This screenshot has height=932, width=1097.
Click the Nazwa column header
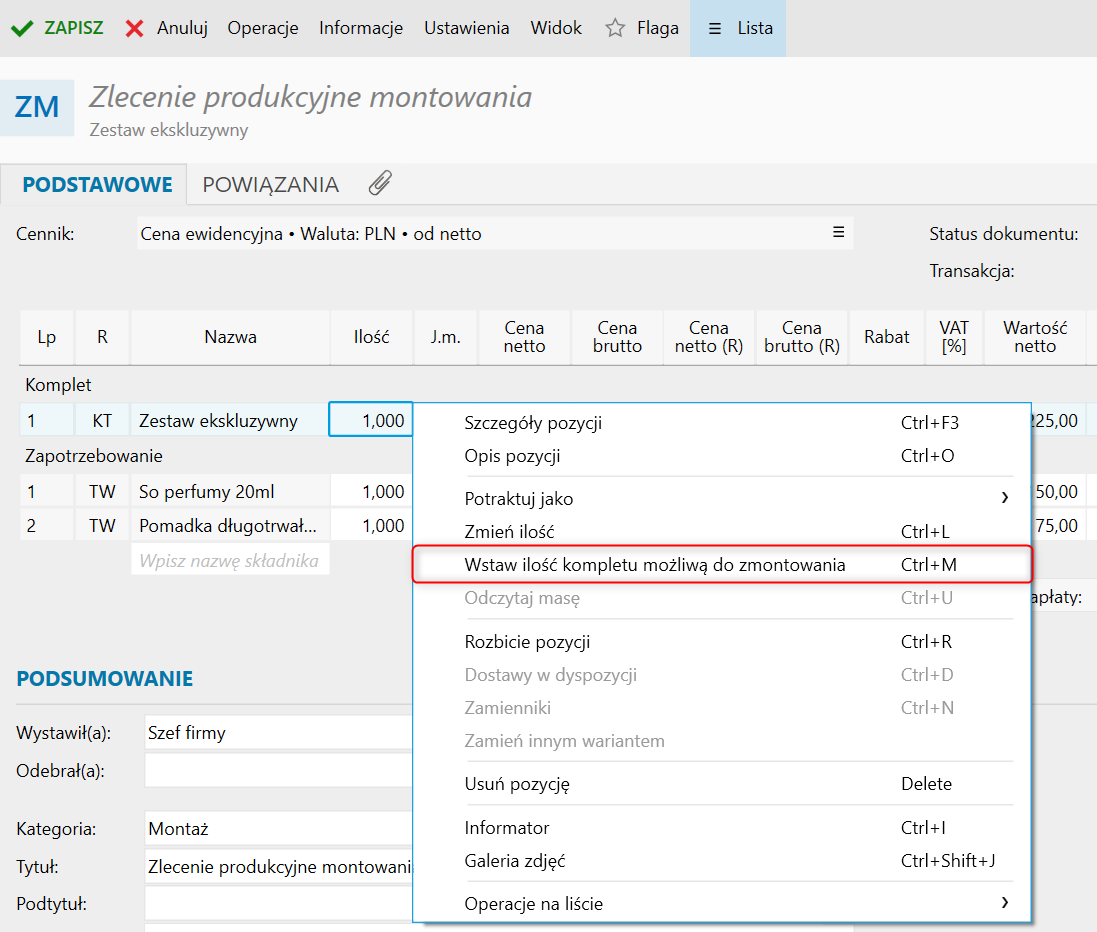point(230,337)
